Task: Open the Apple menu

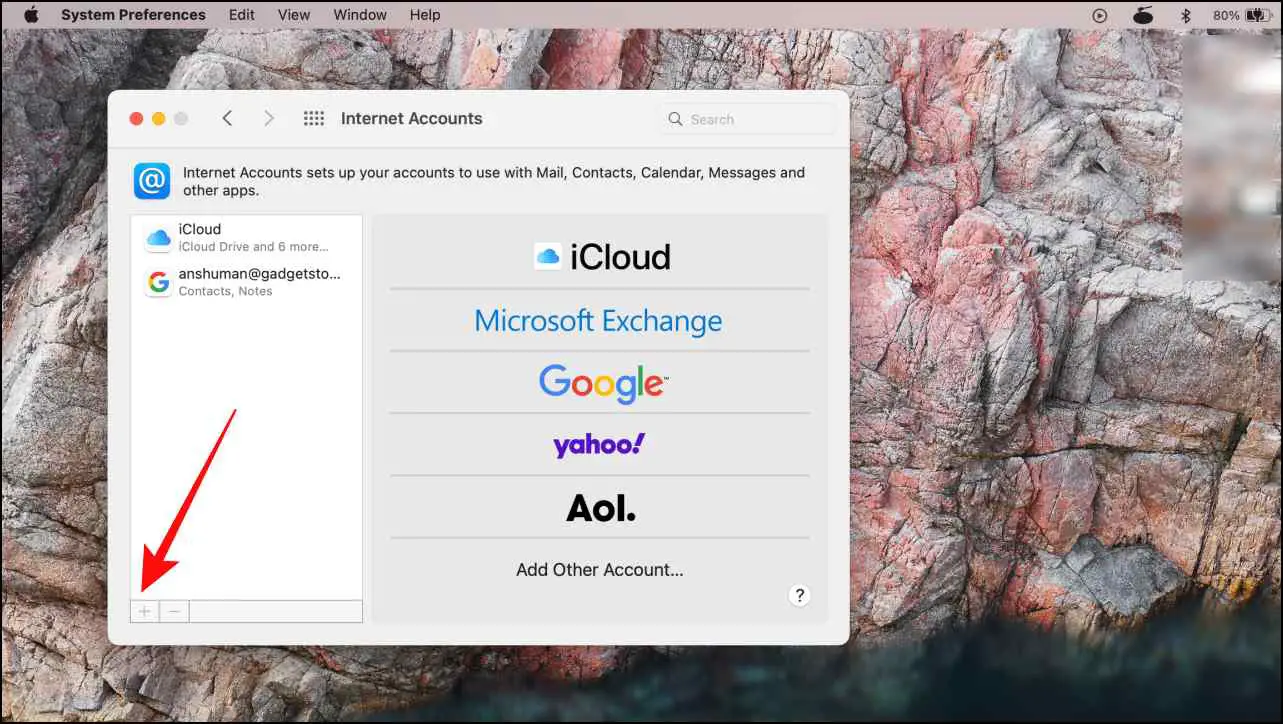Action: [30, 14]
